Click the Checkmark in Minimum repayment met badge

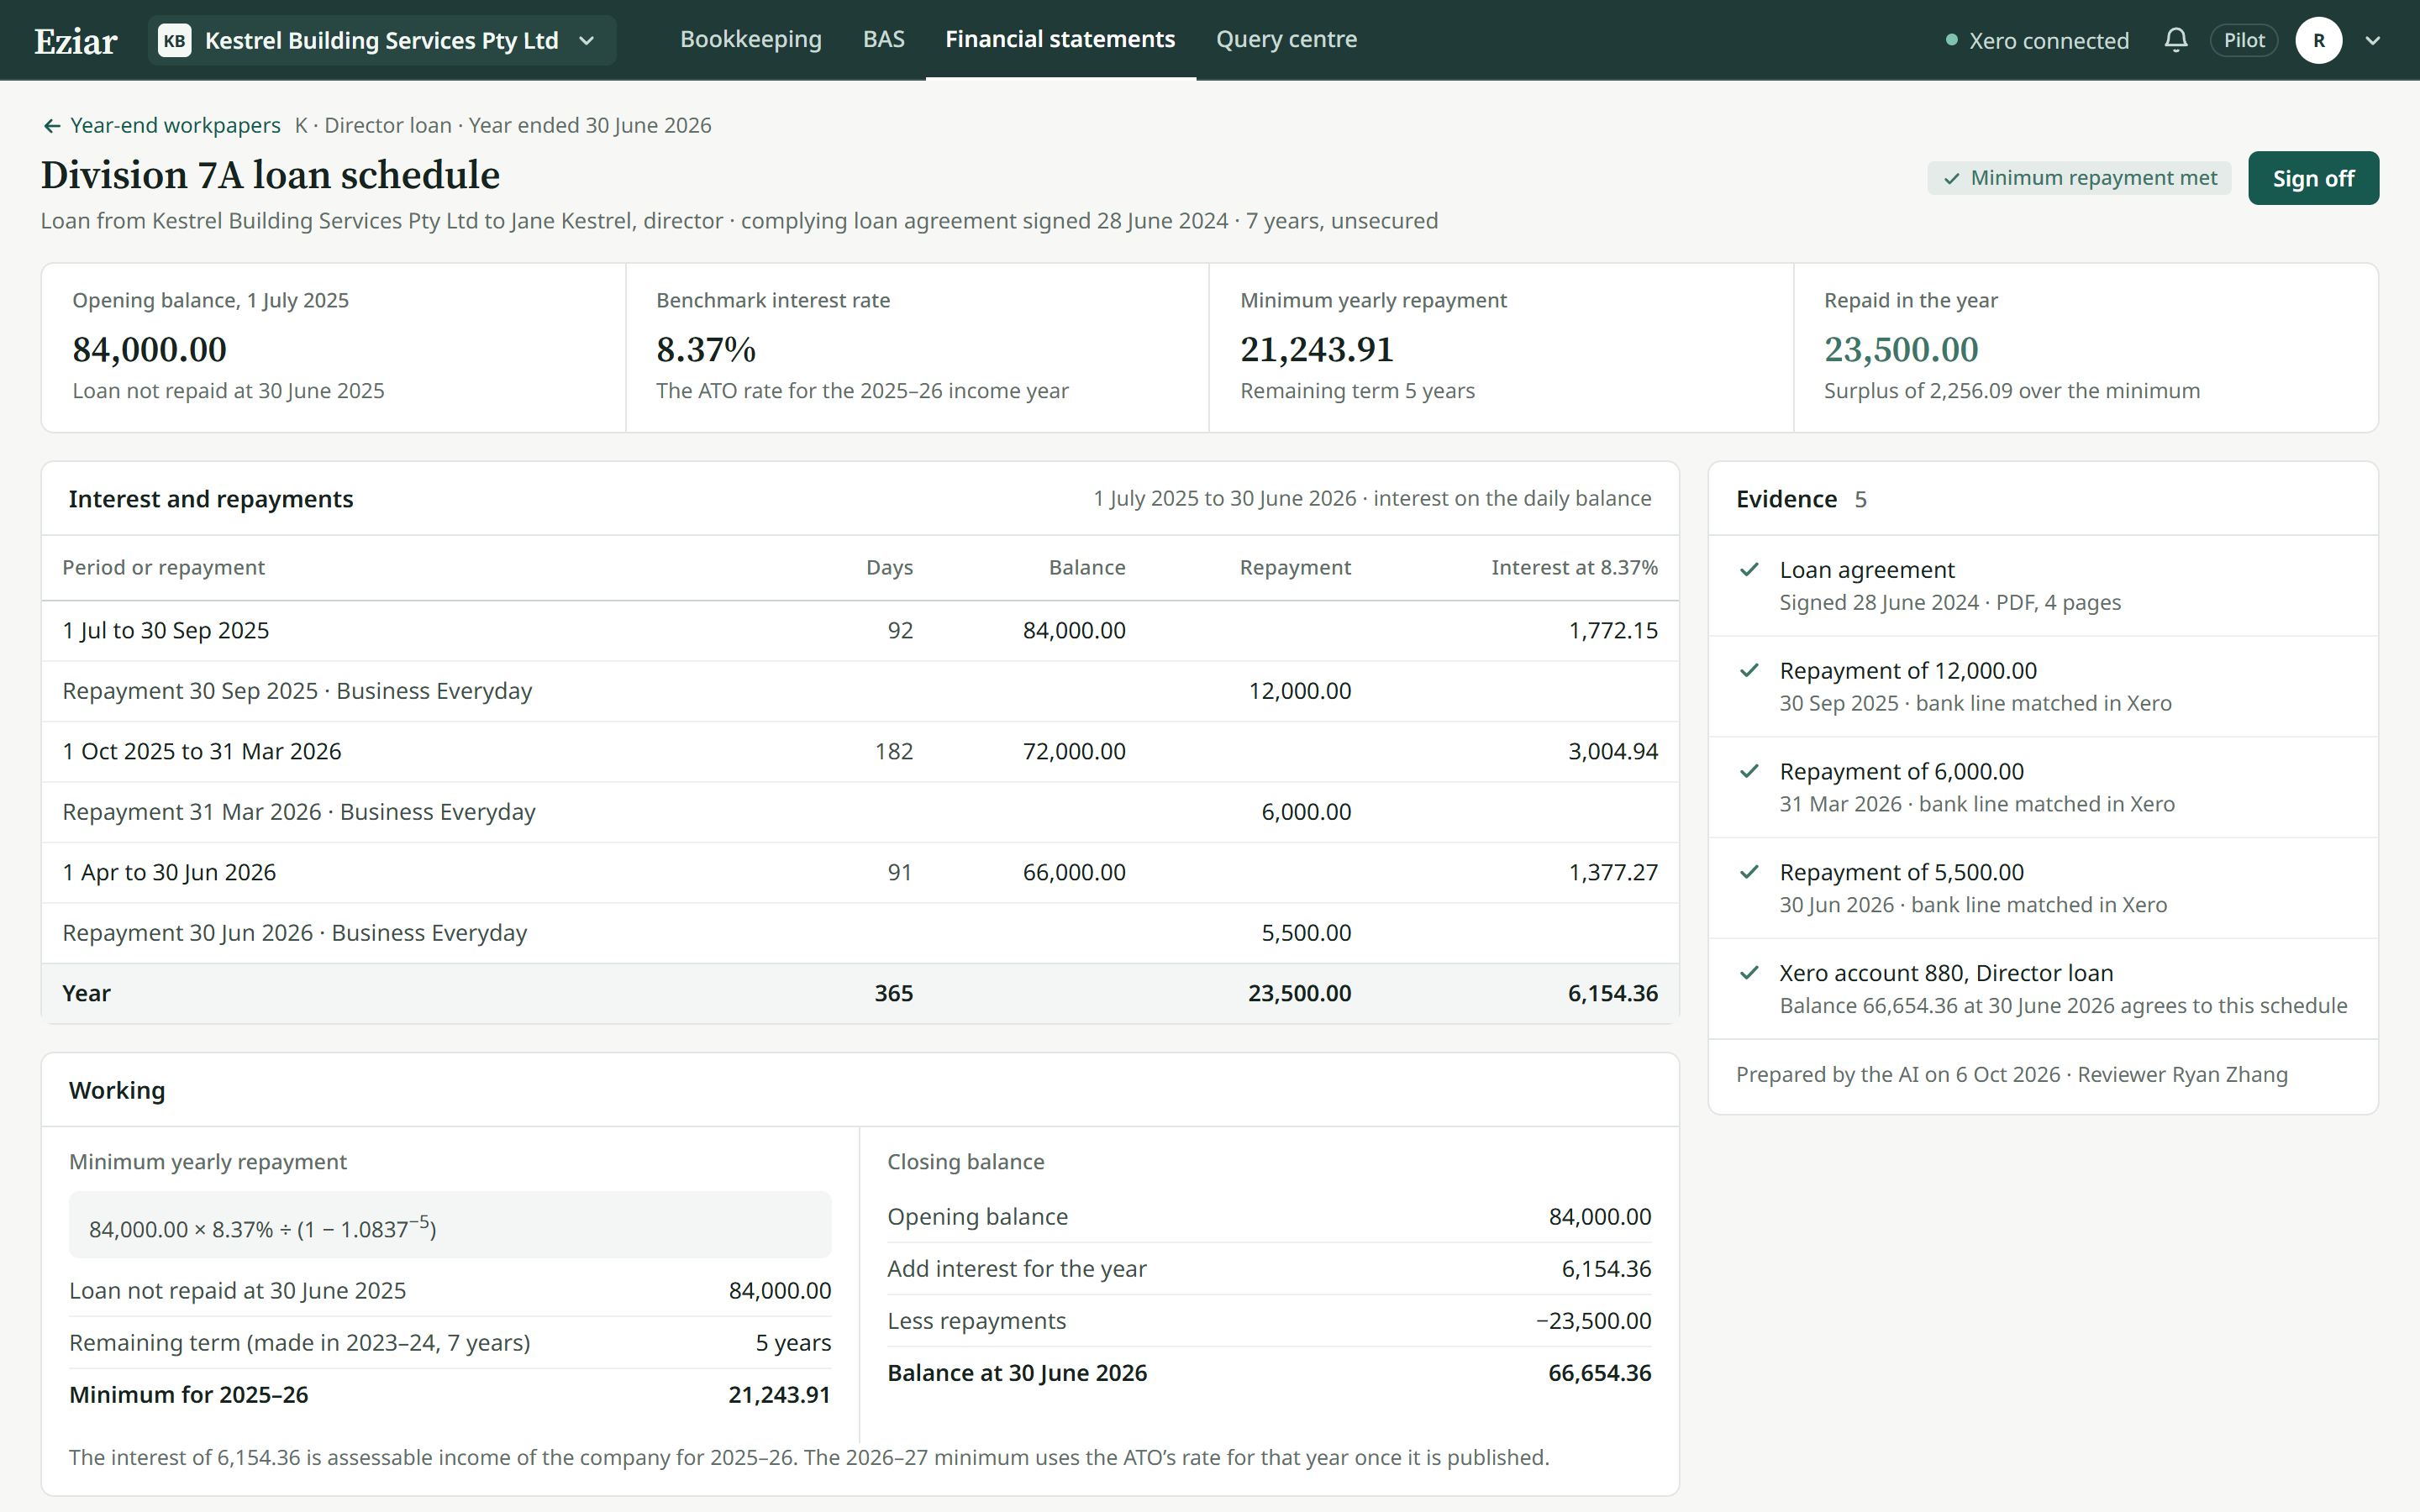[x=1951, y=179]
